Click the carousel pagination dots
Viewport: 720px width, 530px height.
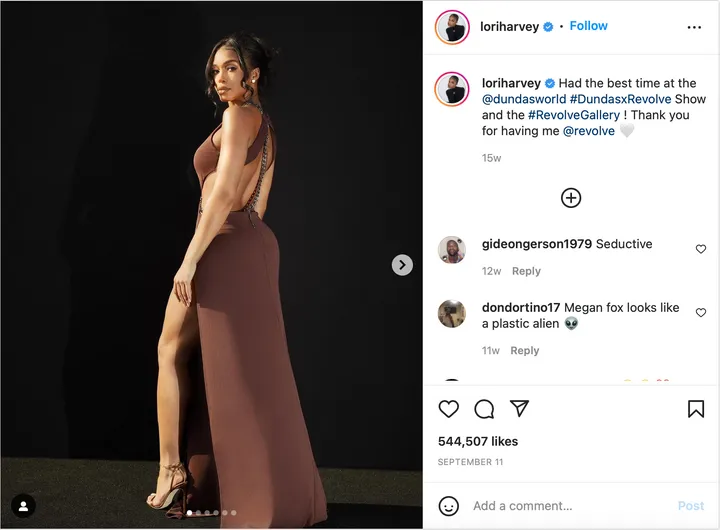(x=211, y=513)
